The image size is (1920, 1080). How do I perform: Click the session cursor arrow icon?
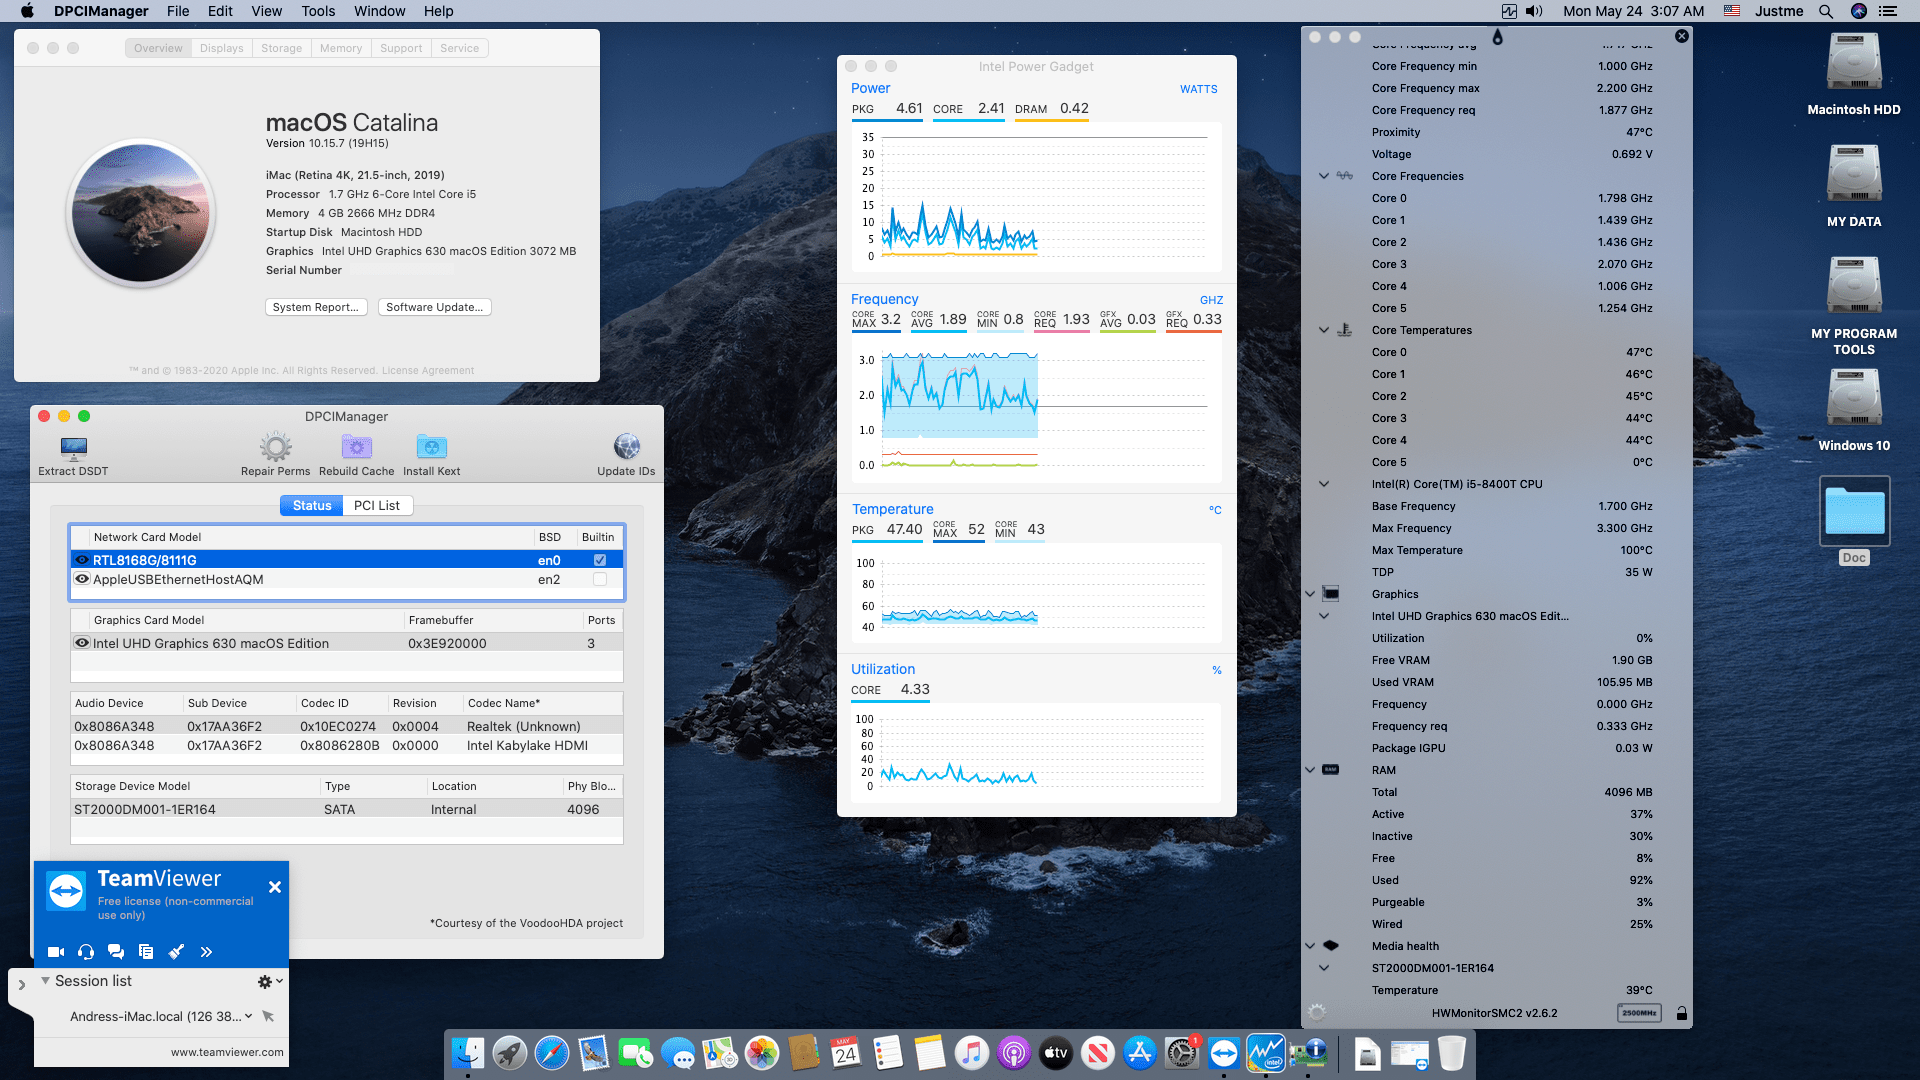pyautogui.click(x=268, y=1016)
